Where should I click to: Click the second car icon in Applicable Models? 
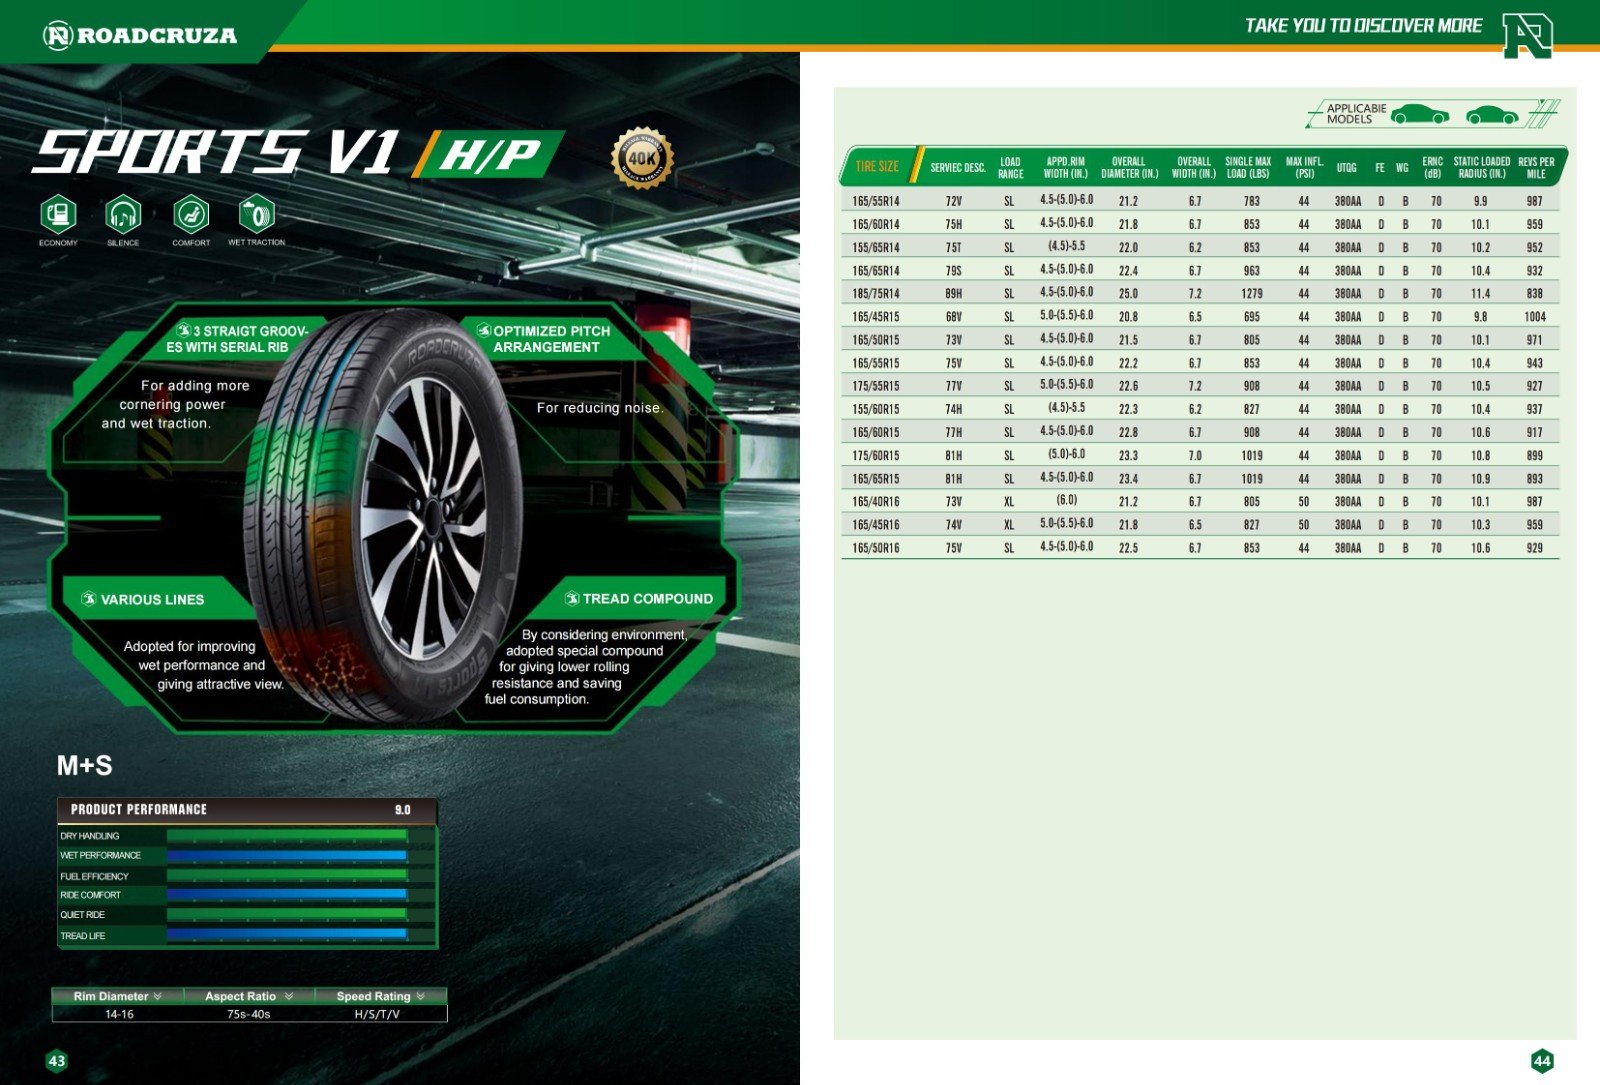(1492, 115)
